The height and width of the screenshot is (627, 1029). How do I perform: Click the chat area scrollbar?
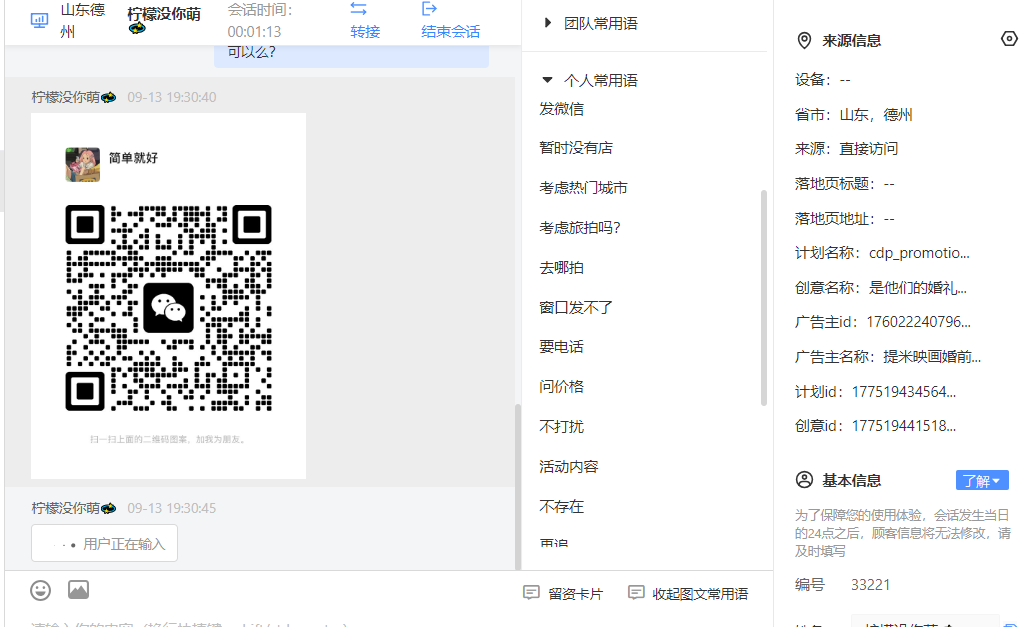[x=518, y=486]
